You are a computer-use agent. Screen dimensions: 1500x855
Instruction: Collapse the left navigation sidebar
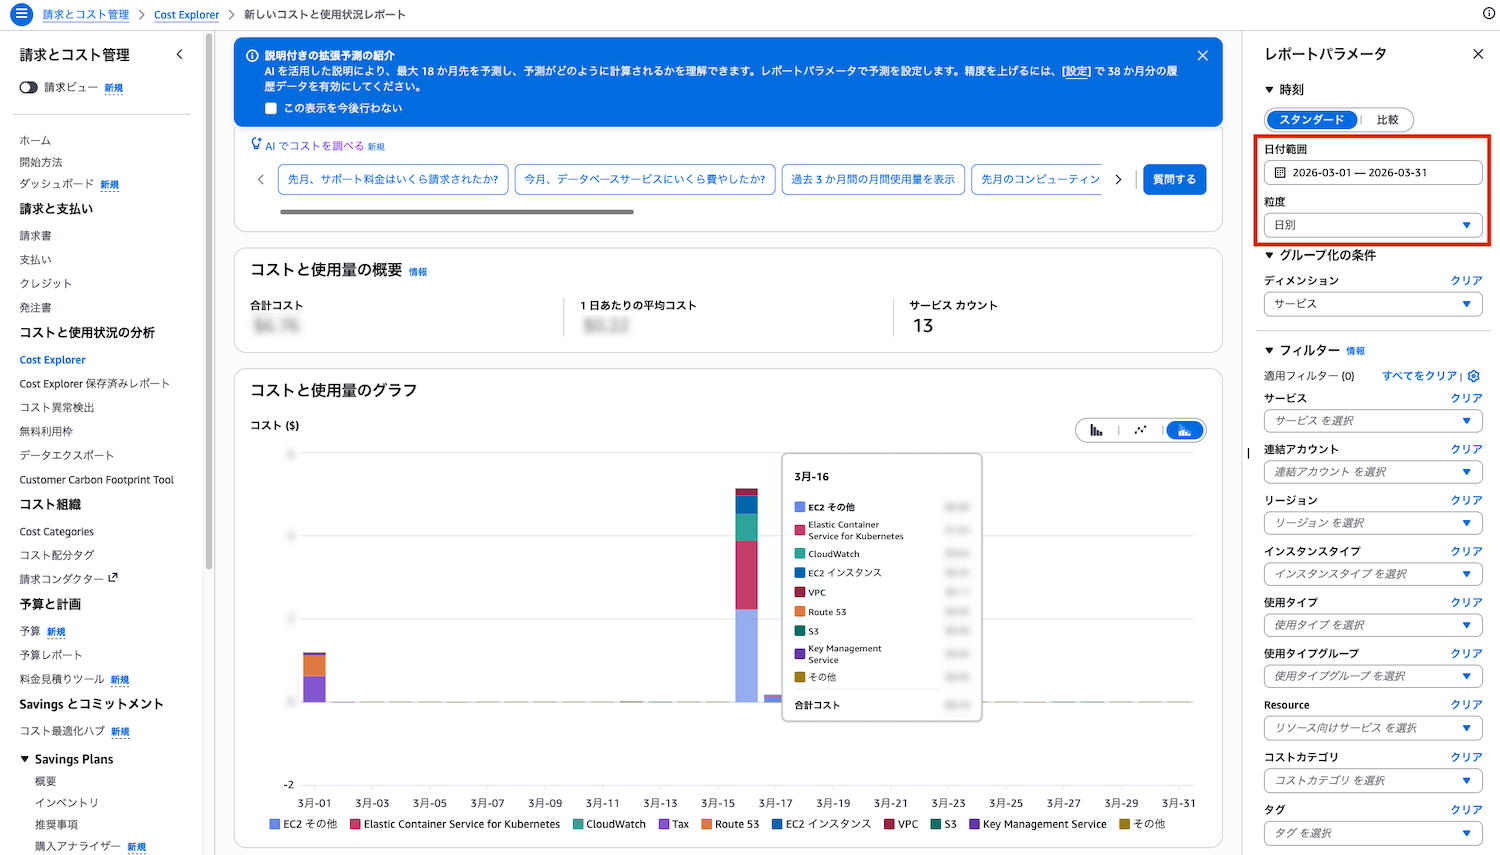pos(180,55)
